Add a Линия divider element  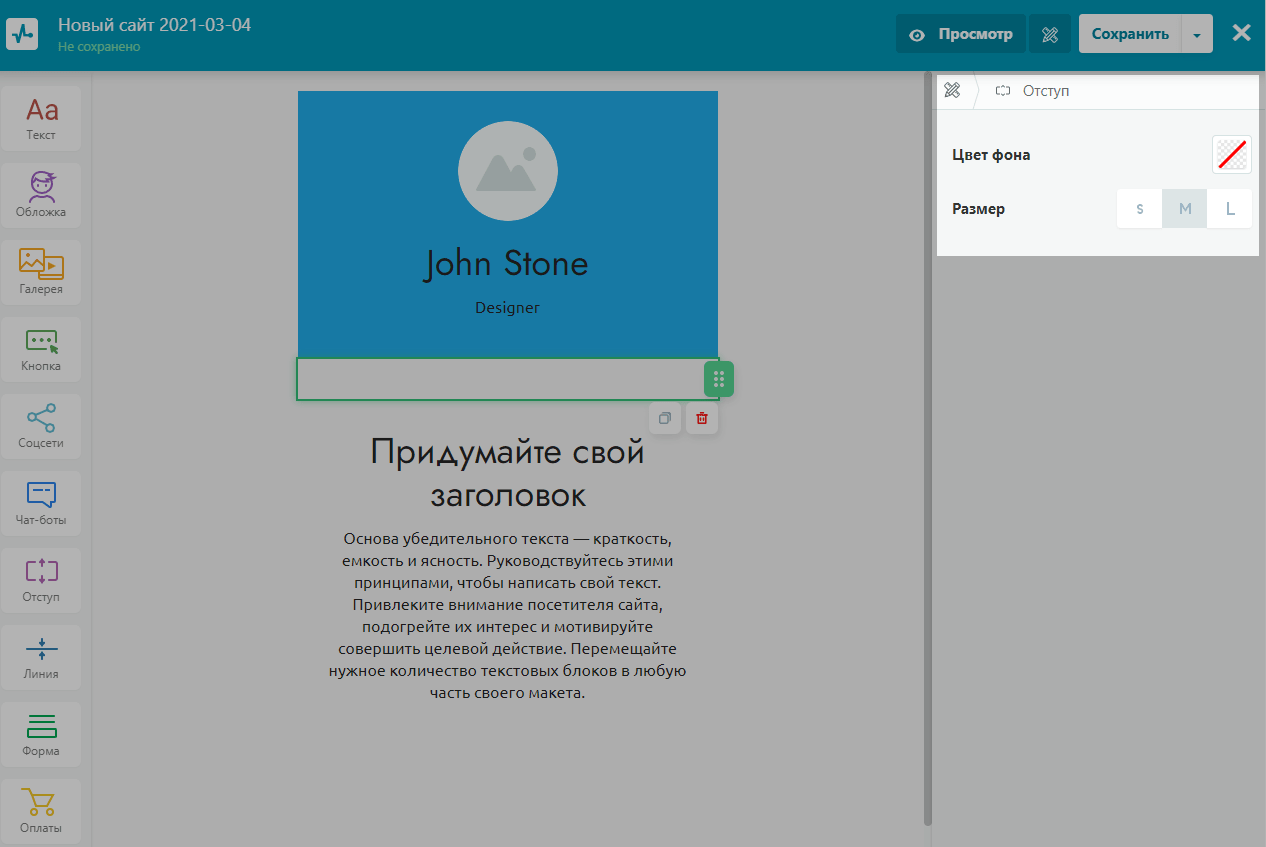click(x=42, y=657)
